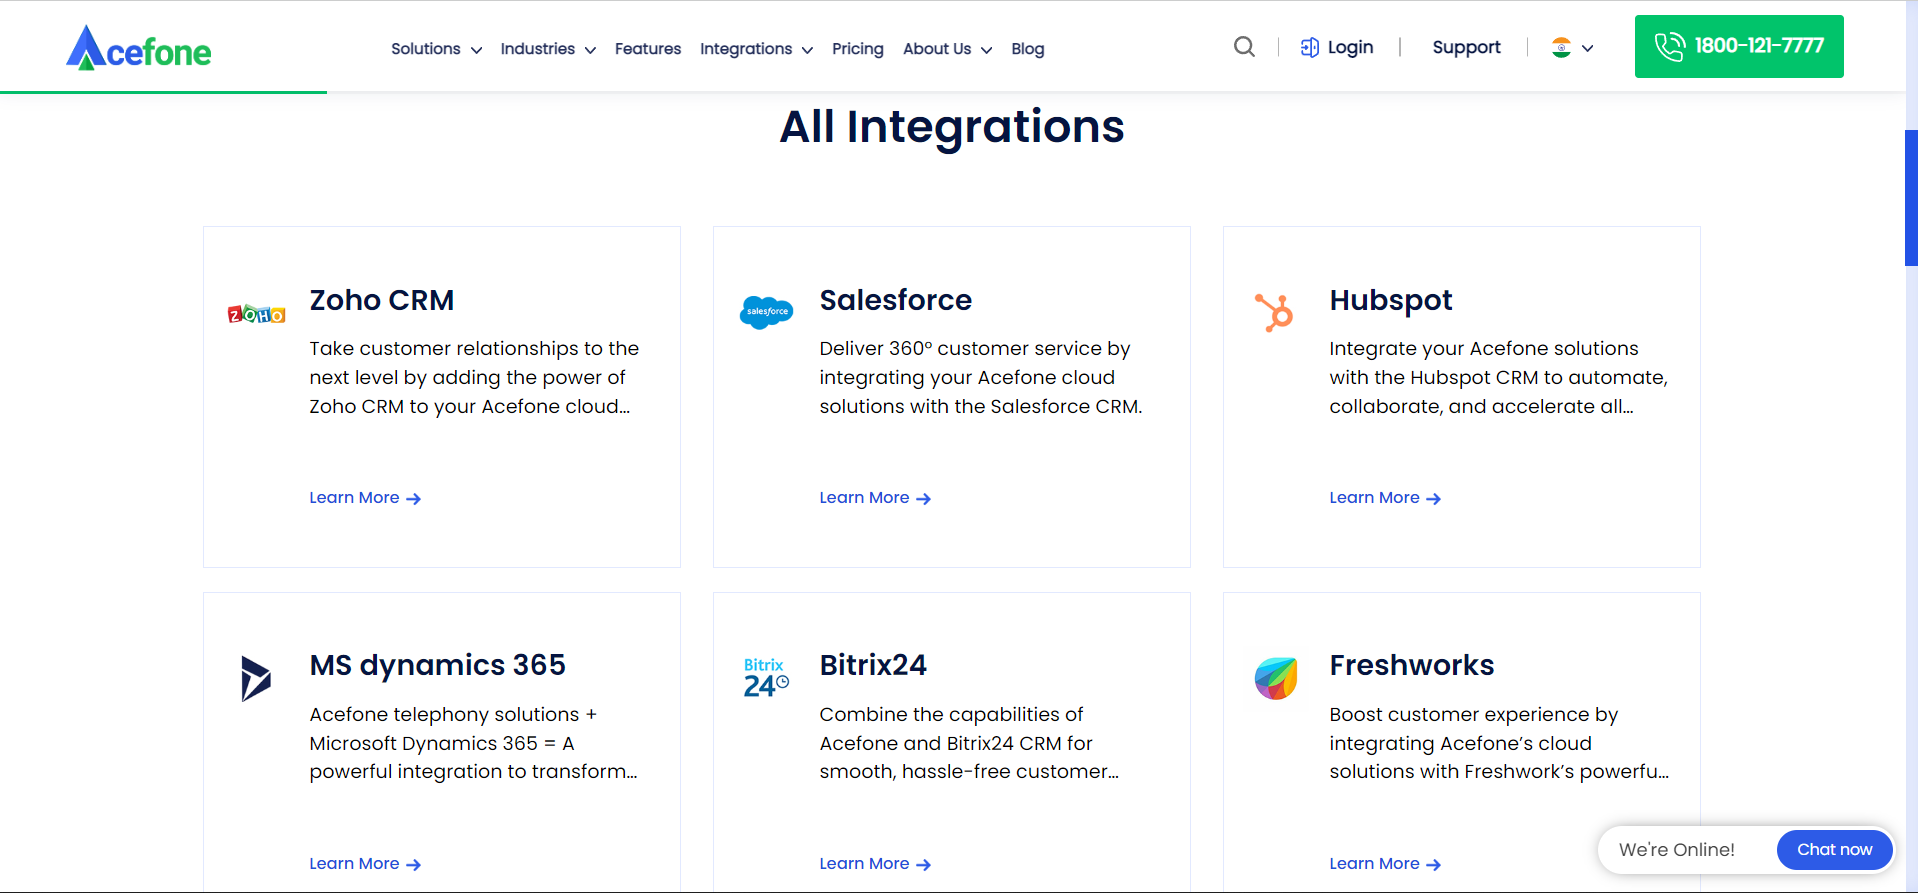Viewport: 1918px width, 893px height.
Task: Open the search magnifier icon
Action: (1244, 47)
